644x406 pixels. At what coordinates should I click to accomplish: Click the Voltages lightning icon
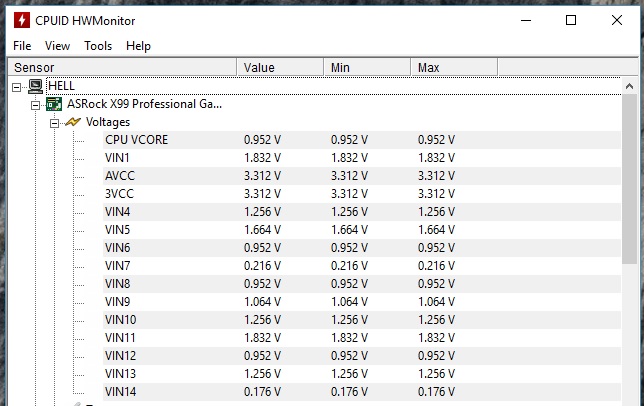pyautogui.click(x=73, y=122)
